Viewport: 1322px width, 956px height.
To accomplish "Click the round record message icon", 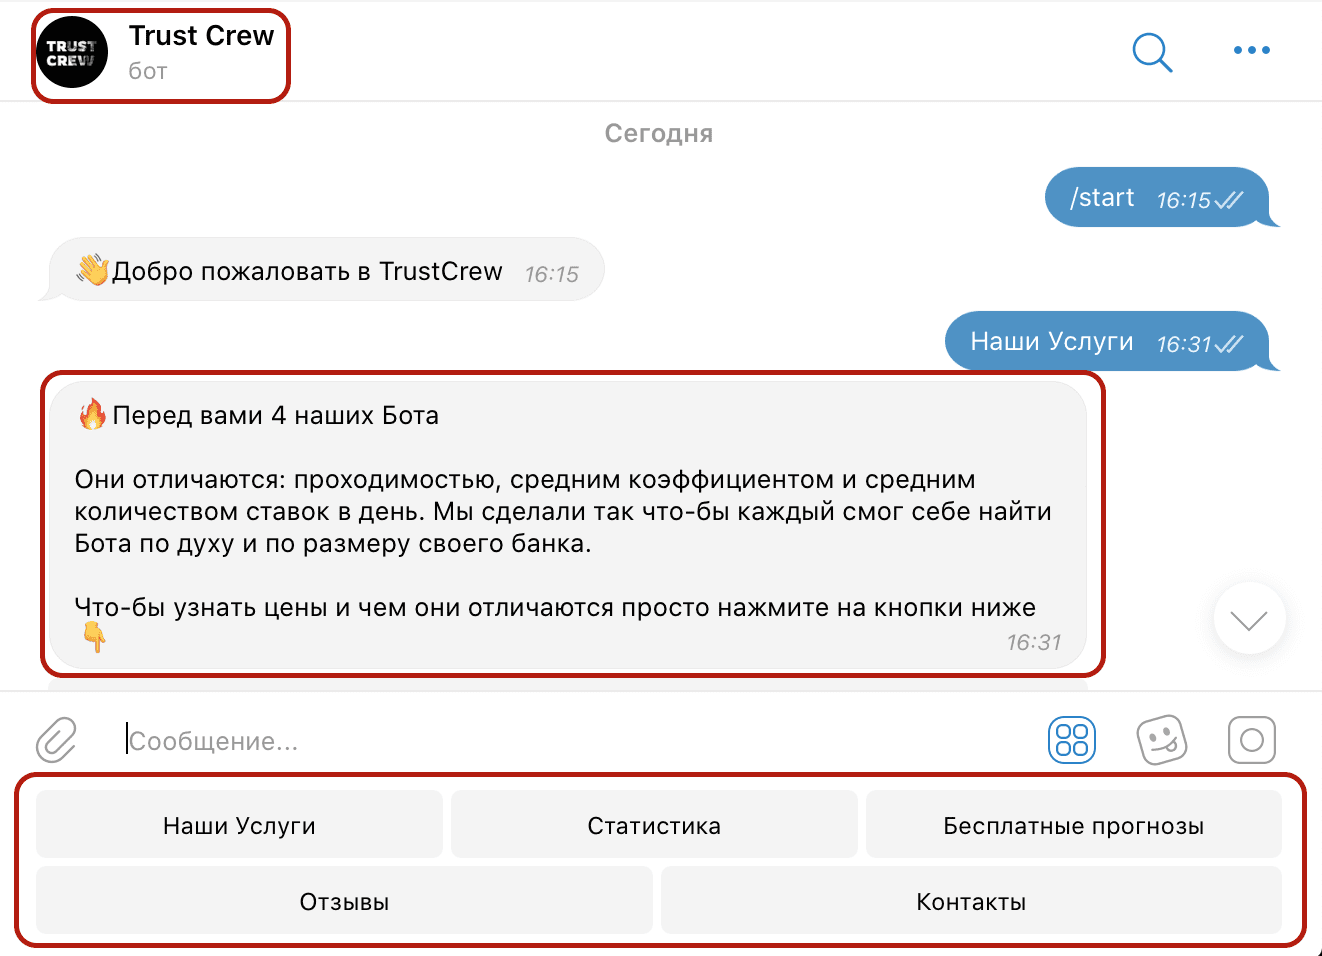I will [x=1252, y=740].
